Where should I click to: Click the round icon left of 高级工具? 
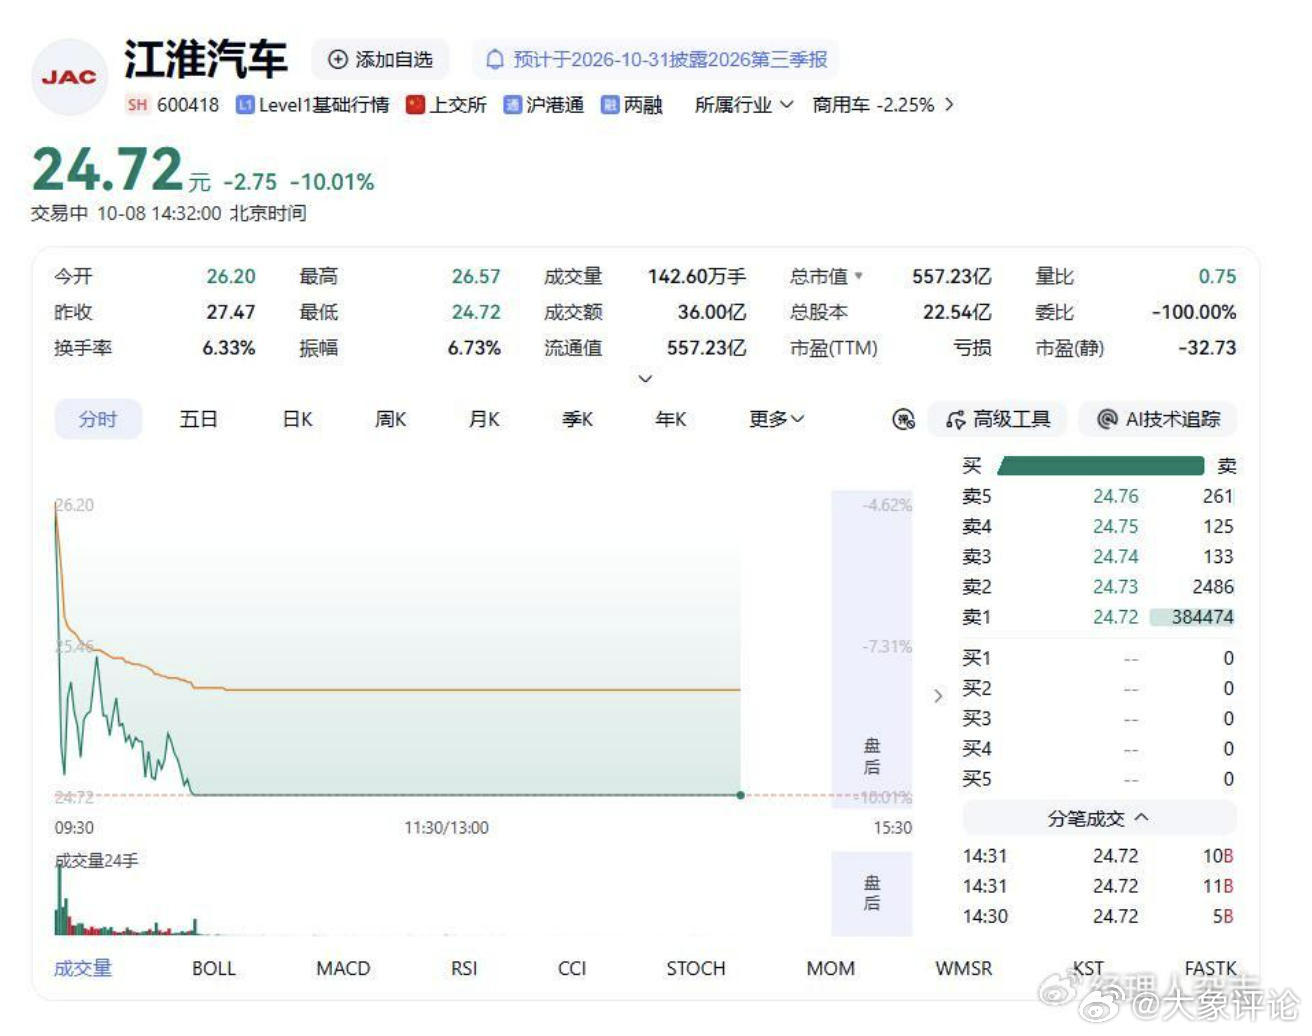click(903, 420)
